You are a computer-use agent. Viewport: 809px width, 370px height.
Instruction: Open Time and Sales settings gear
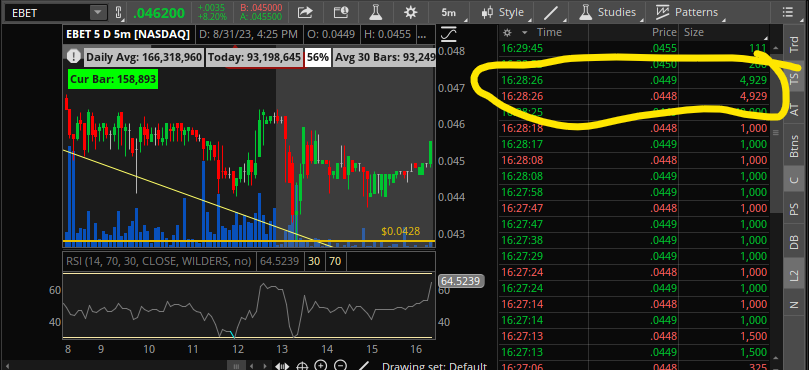point(508,33)
